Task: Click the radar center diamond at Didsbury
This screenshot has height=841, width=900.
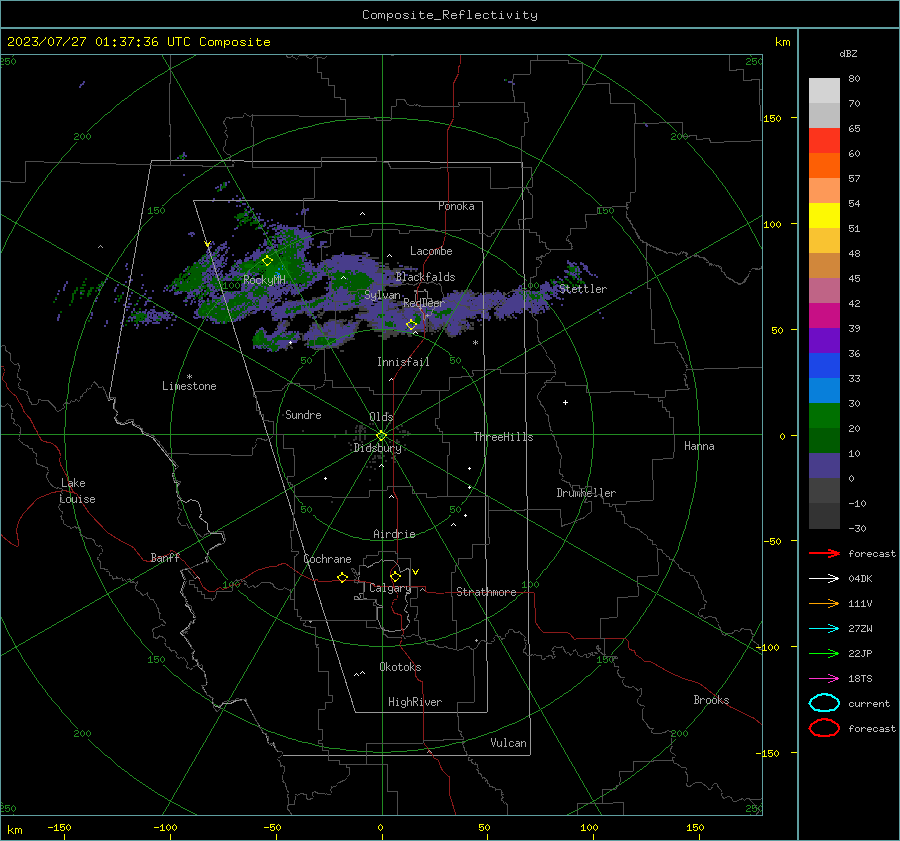Action: (x=381, y=436)
